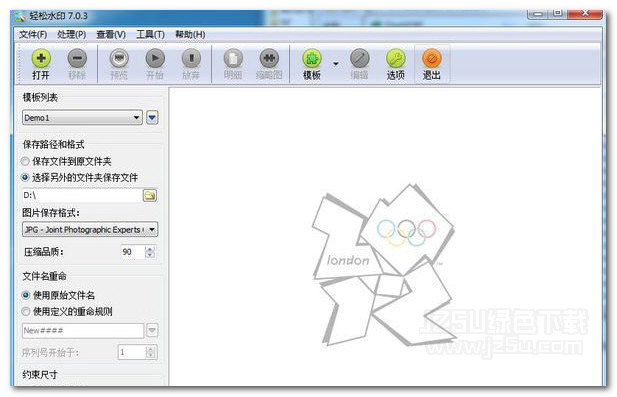Browse folder icon next to D:\ path
The height and width of the screenshot is (397, 617).
(x=150, y=196)
